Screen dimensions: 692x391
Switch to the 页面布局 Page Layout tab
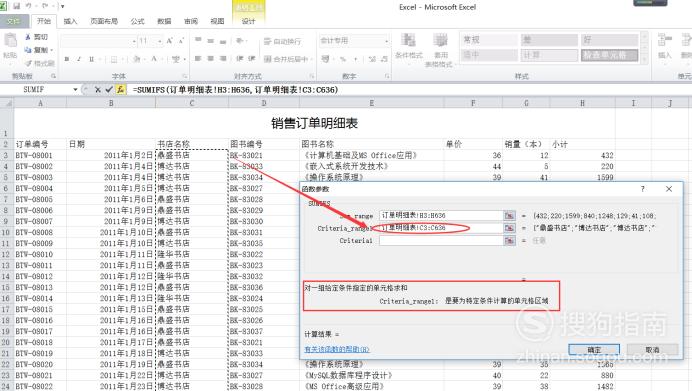click(x=104, y=21)
